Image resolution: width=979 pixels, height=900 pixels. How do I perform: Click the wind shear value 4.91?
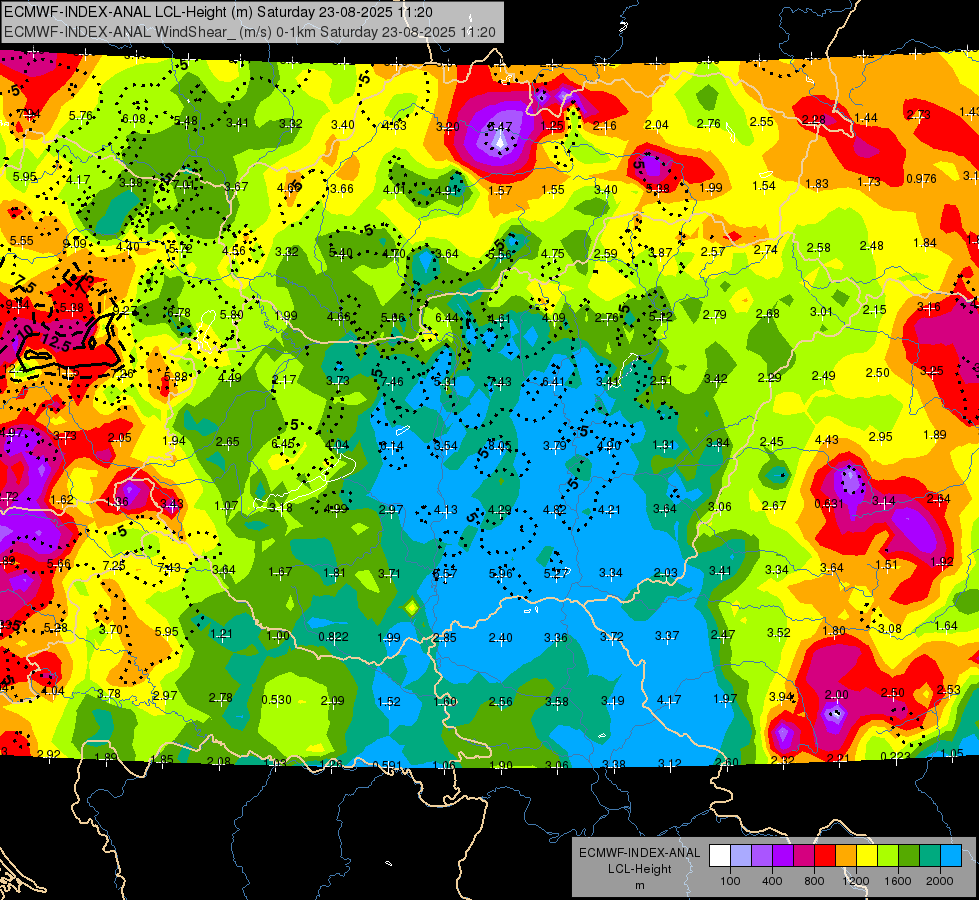(x=447, y=190)
